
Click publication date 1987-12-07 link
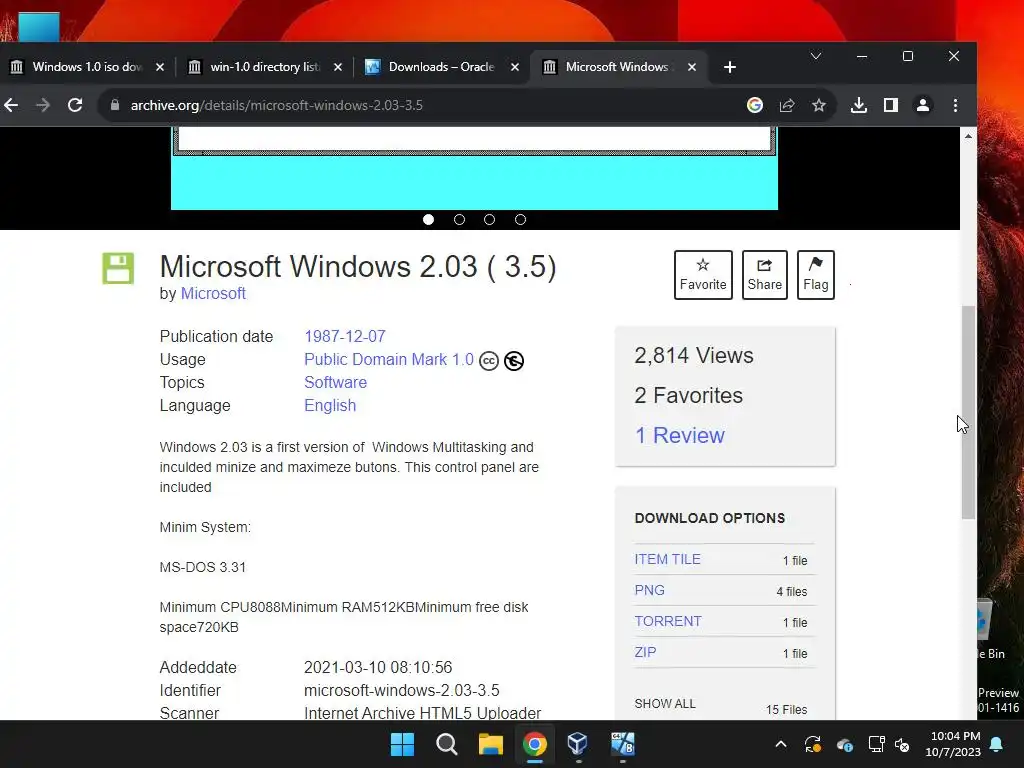pyautogui.click(x=345, y=336)
